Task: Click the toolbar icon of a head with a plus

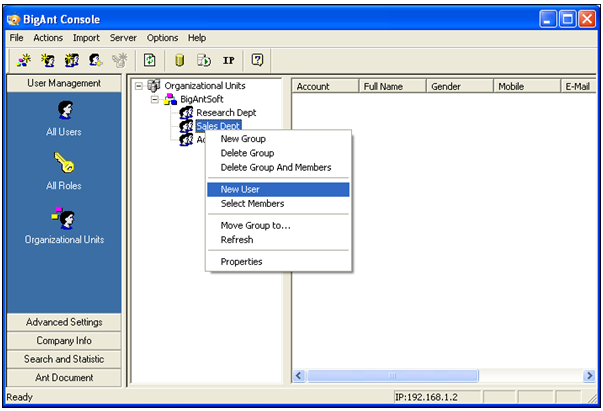Action: (95, 60)
